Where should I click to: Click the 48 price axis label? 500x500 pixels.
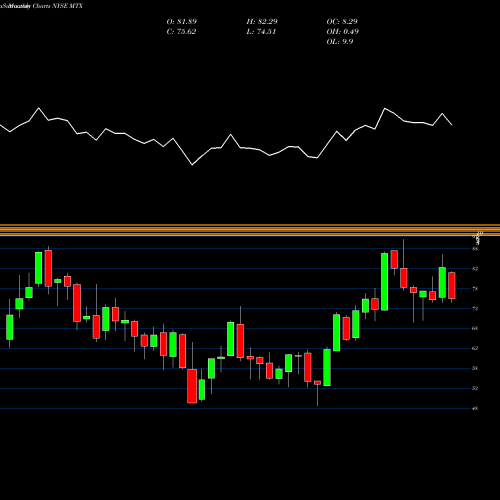tap(475, 408)
